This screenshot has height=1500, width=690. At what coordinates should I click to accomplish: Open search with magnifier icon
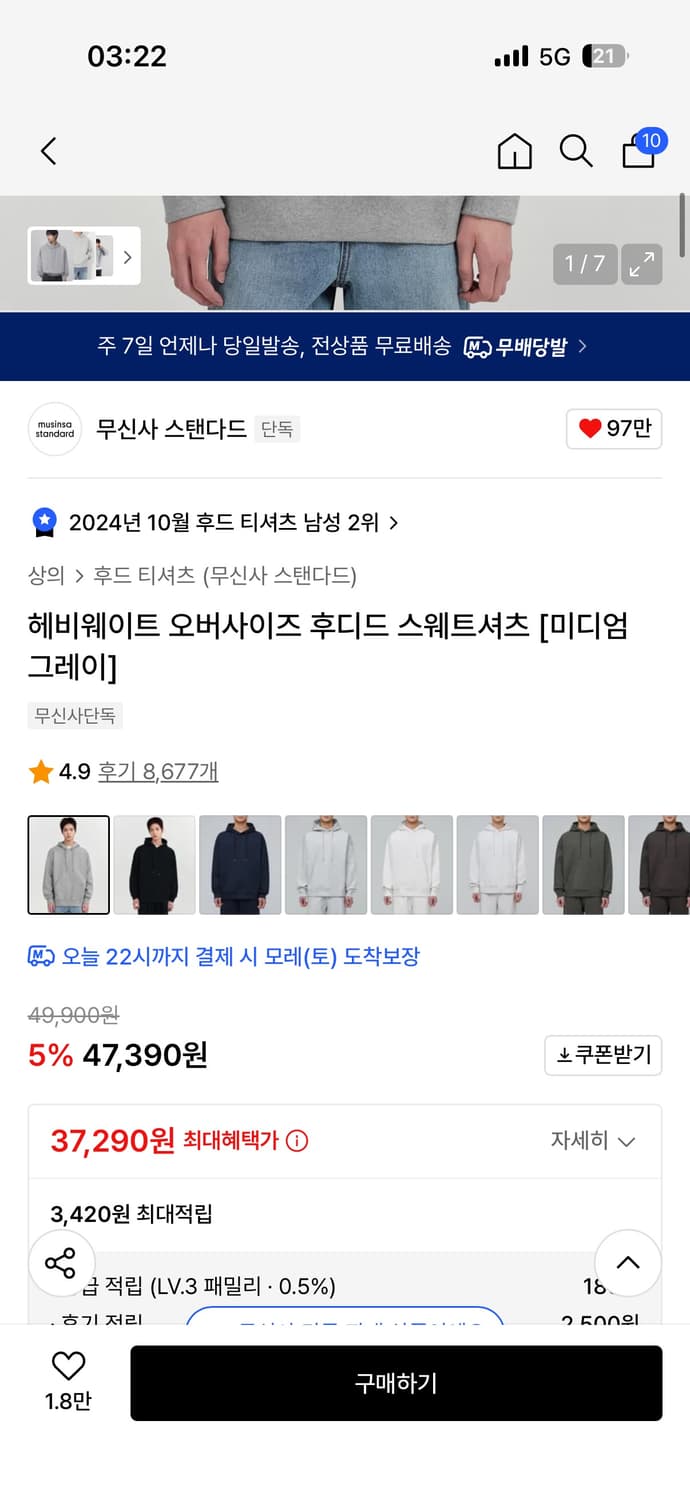pos(576,151)
